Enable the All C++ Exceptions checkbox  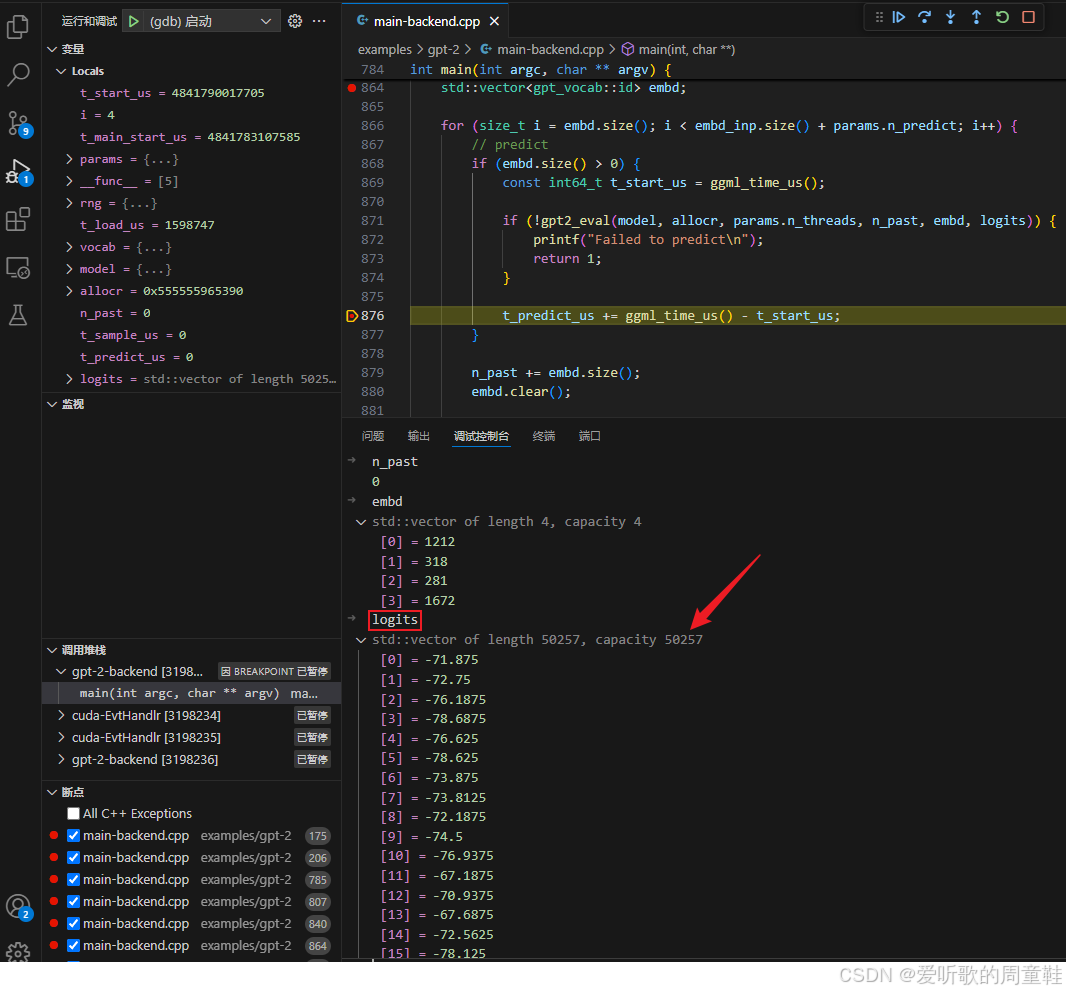coord(73,814)
